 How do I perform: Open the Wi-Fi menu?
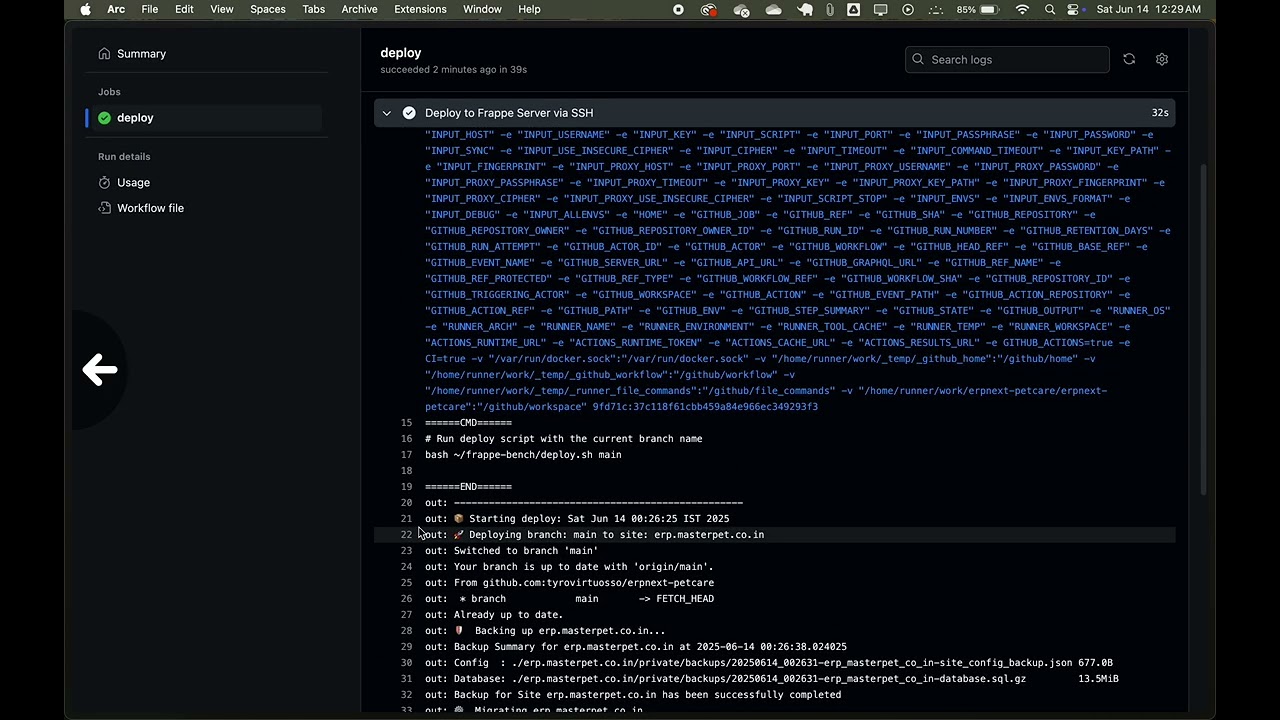[1022, 9]
